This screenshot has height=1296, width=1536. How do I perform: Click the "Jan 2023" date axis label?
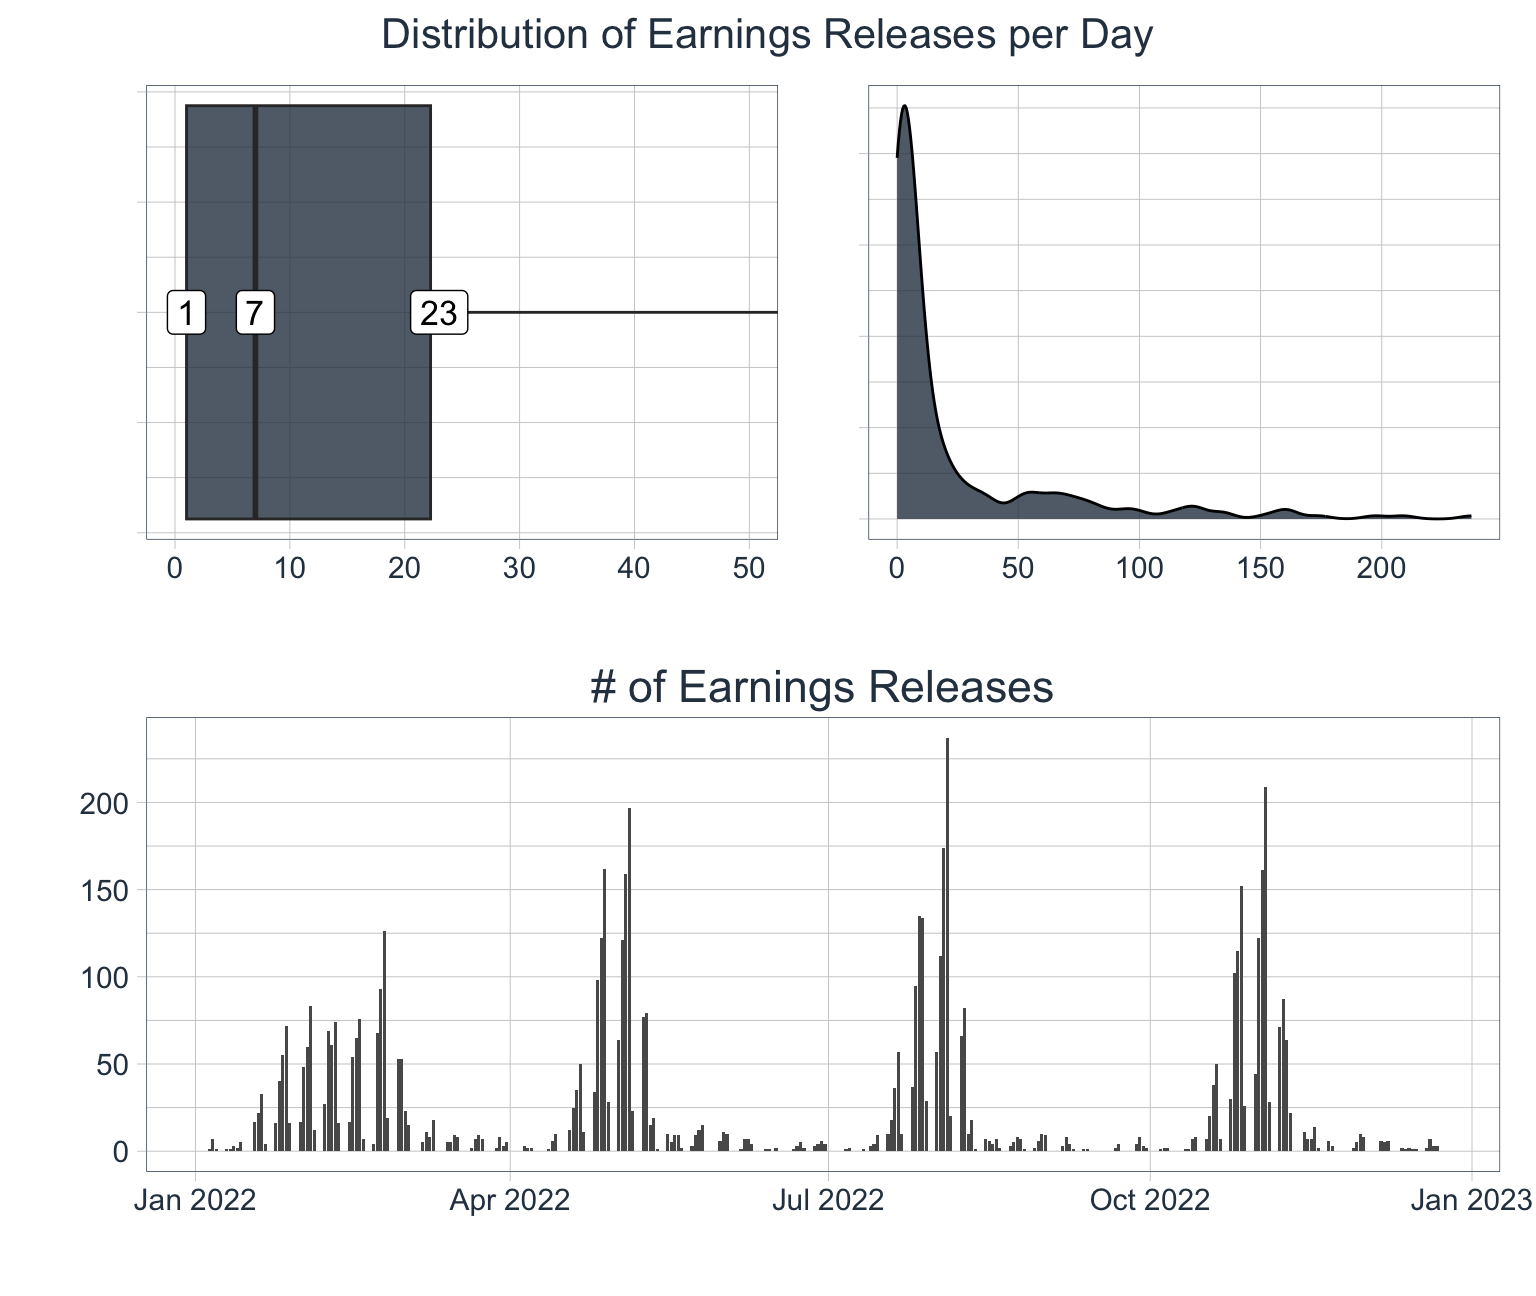pos(1471,1200)
